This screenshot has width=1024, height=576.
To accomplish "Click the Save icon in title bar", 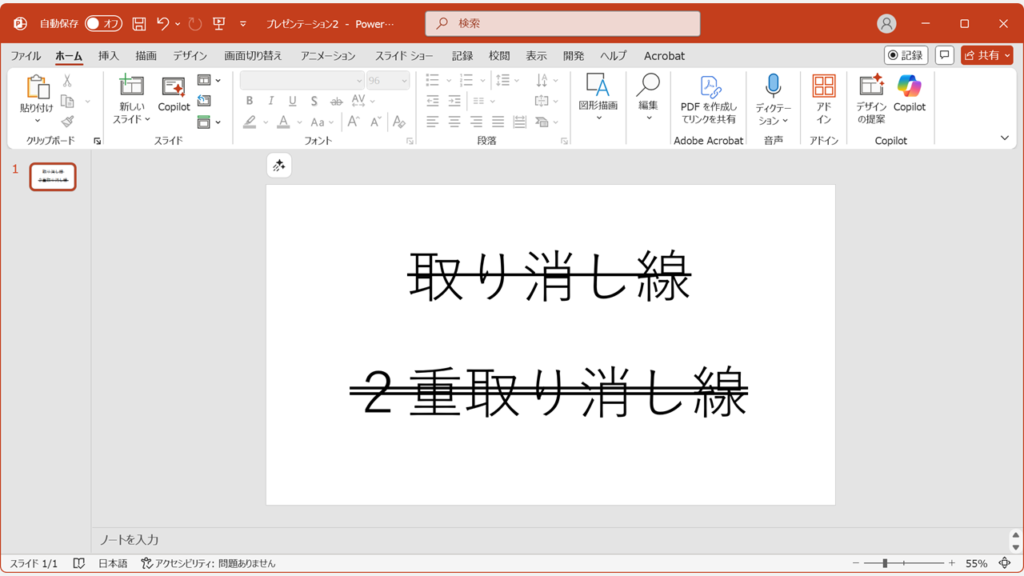I will click(139, 23).
